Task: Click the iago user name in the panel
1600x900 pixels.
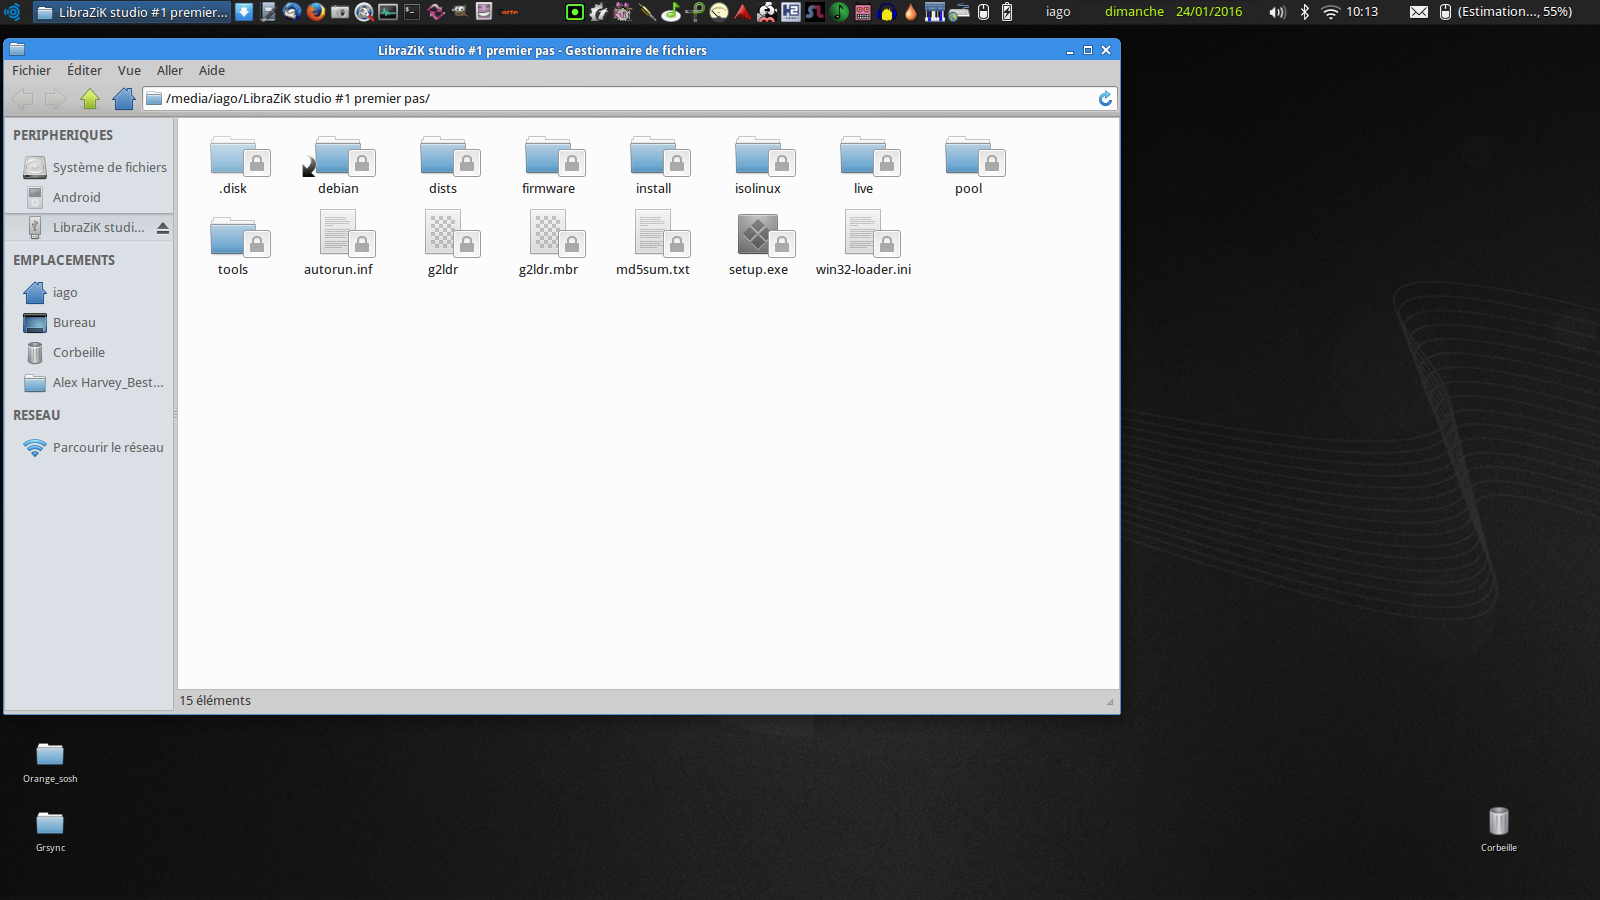Action: (x=1058, y=12)
